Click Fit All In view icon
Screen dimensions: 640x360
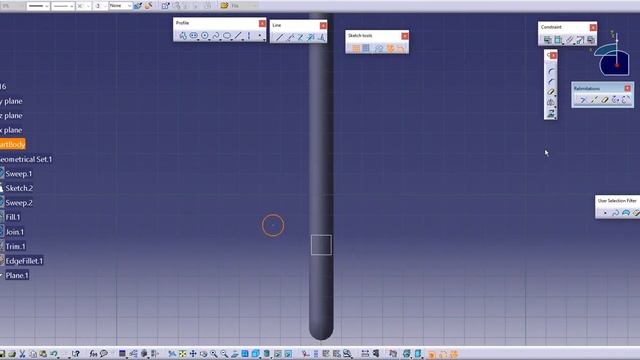[x=182, y=354]
